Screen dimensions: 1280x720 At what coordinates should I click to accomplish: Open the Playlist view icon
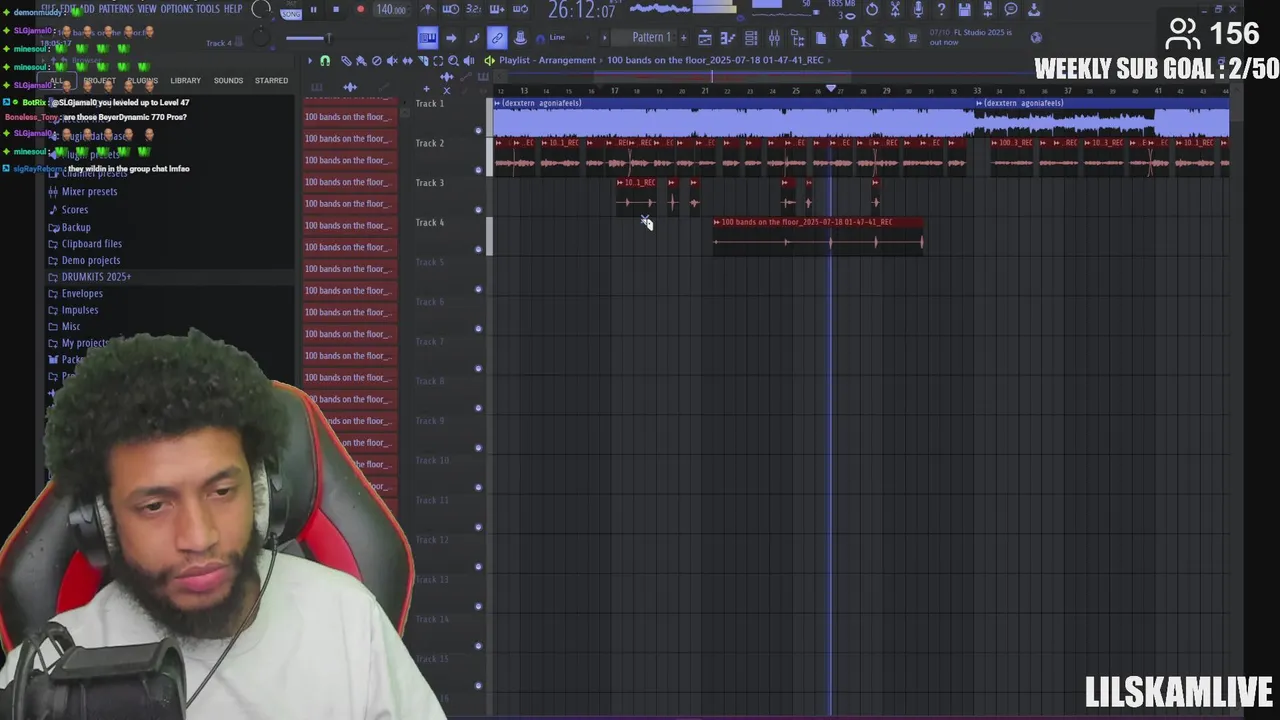[x=705, y=38]
